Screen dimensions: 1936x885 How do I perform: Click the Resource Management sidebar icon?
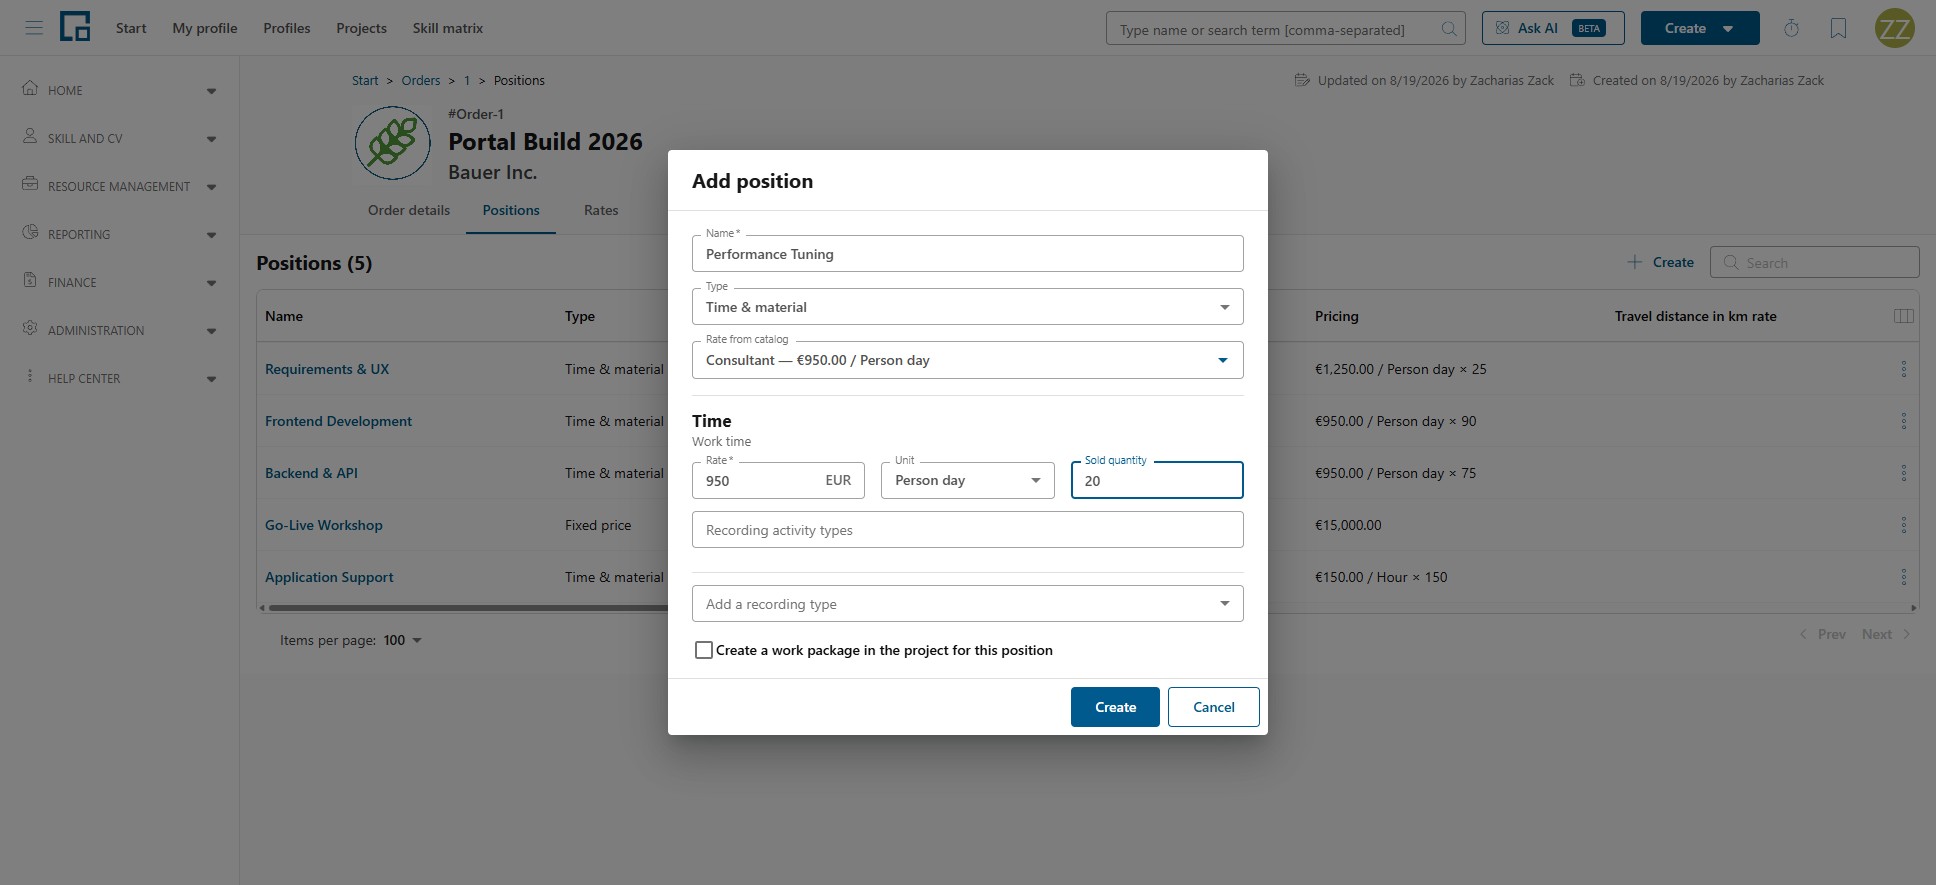(x=30, y=184)
